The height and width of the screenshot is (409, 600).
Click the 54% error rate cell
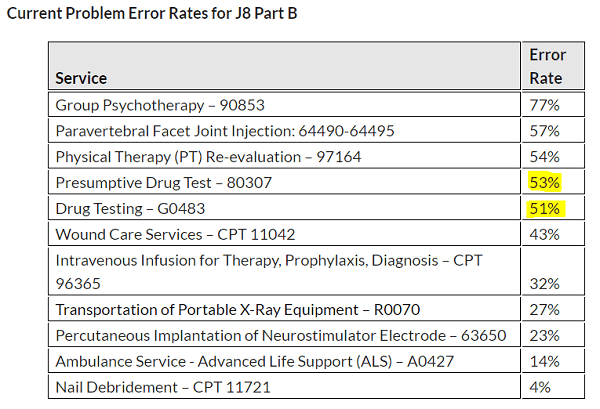pyautogui.click(x=545, y=156)
